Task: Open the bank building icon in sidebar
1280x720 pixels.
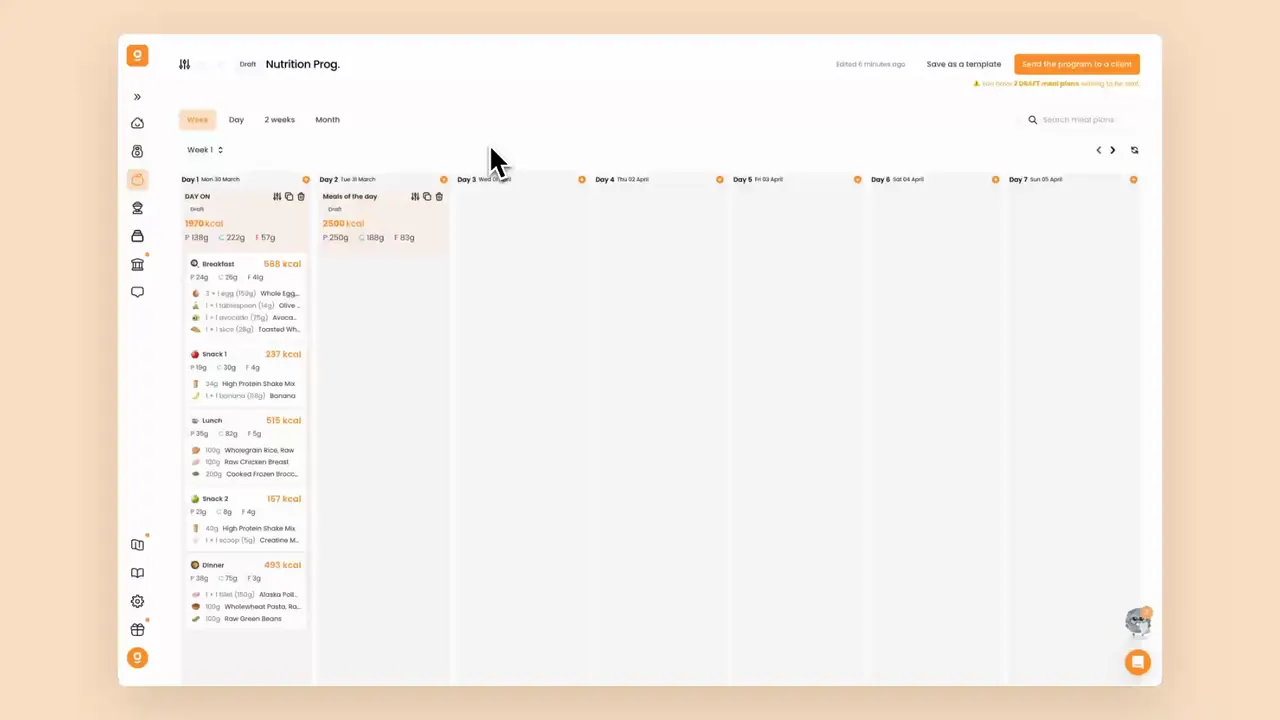Action: [x=138, y=264]
